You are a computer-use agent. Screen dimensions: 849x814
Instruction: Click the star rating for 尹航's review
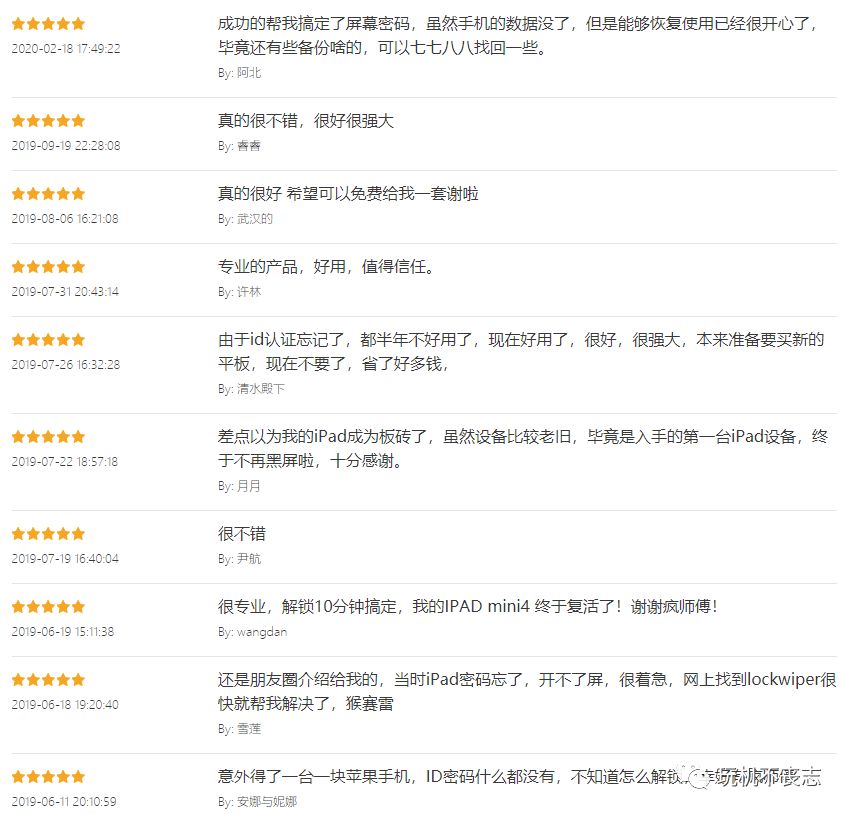click(48, 534)
